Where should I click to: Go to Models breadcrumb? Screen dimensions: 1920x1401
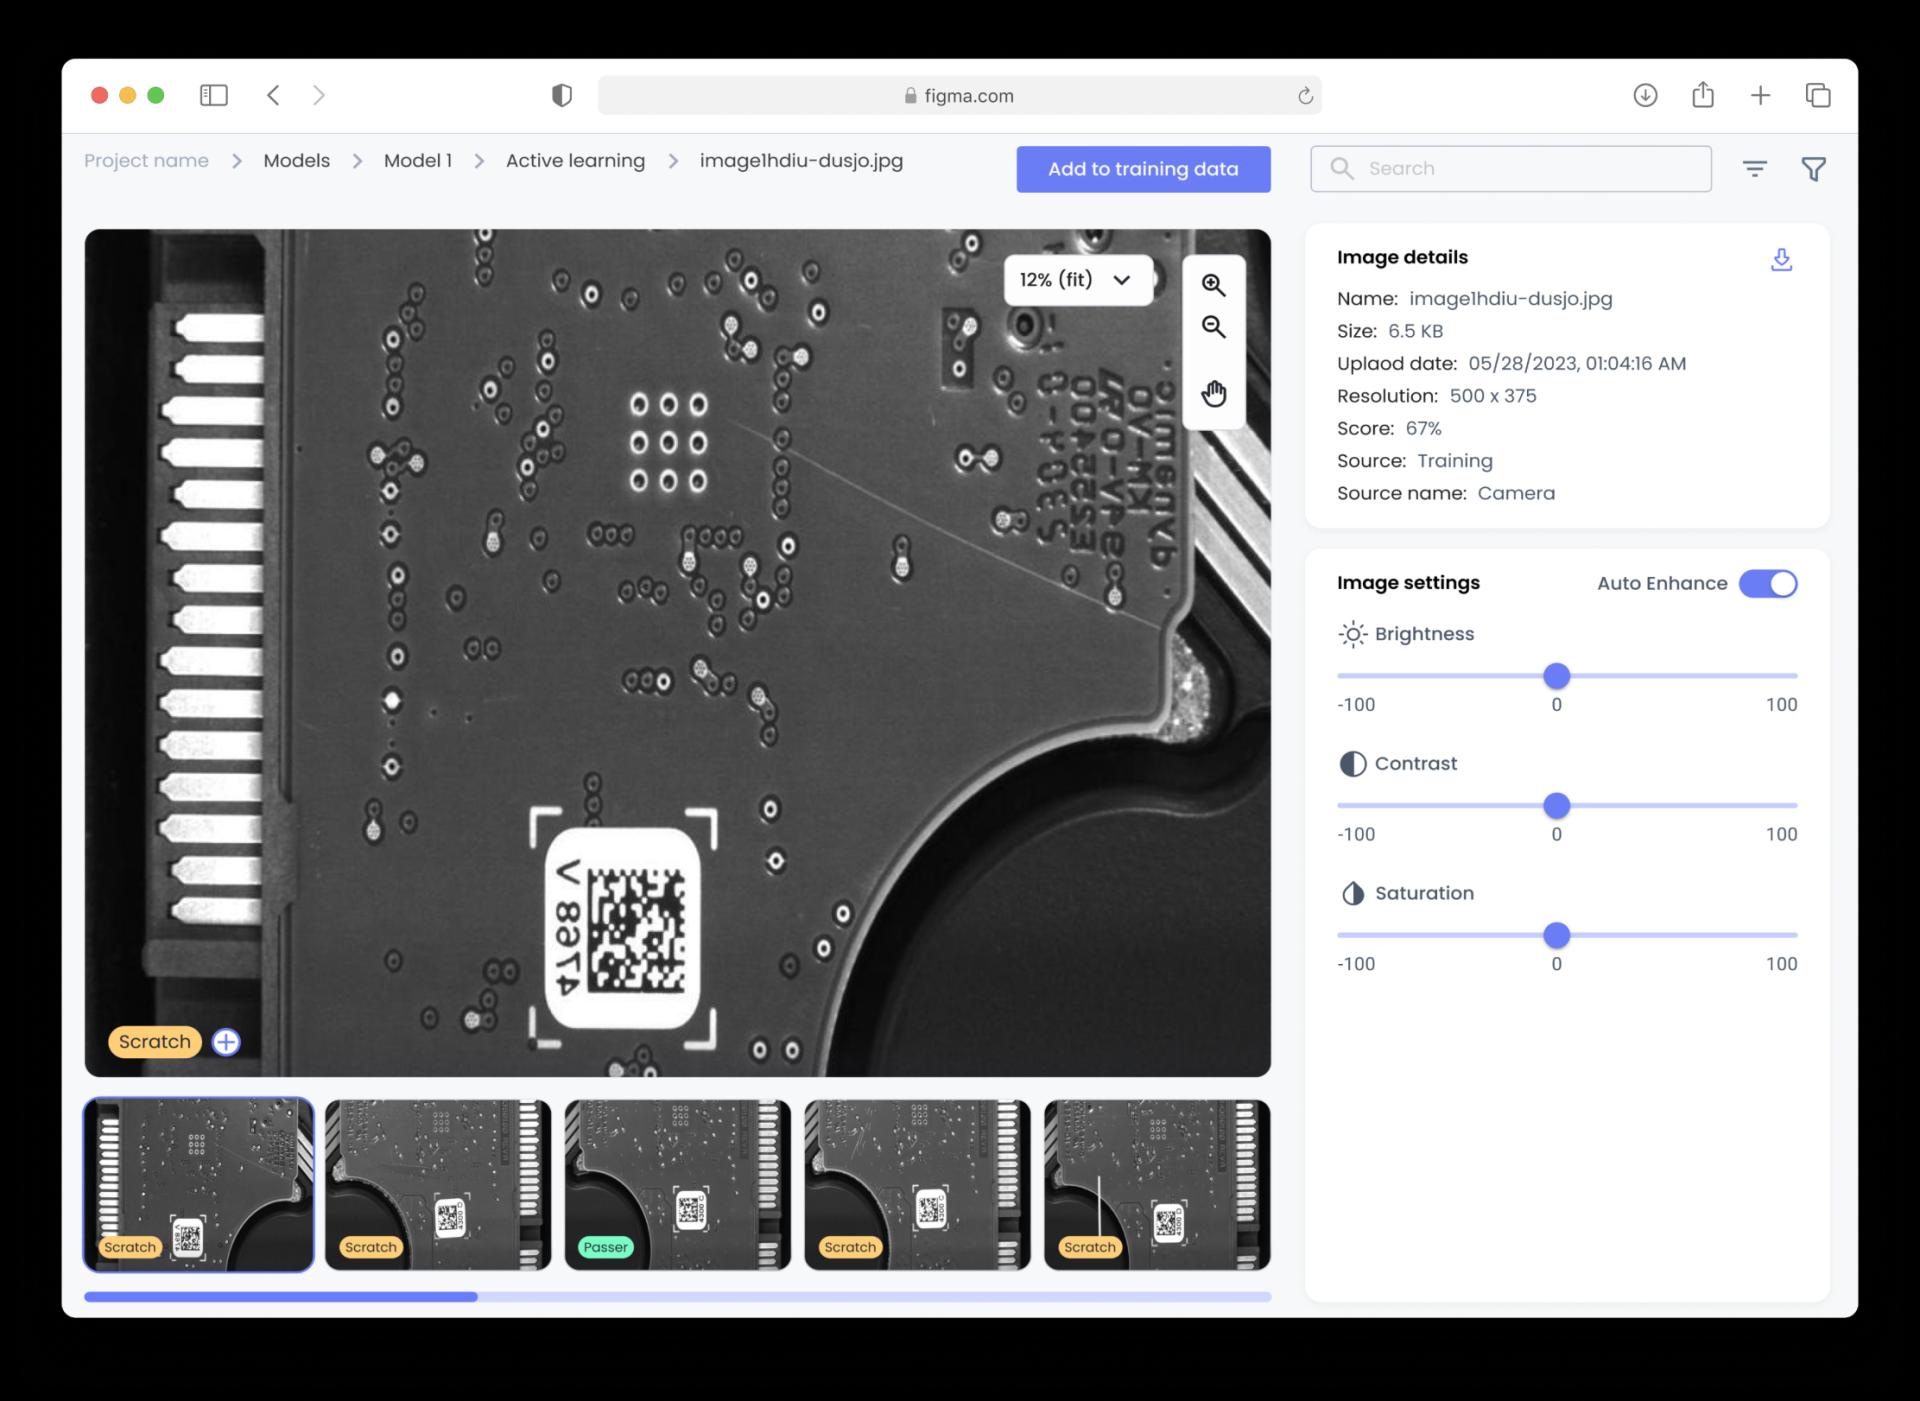pyautogui.click(x=296, y=161)
